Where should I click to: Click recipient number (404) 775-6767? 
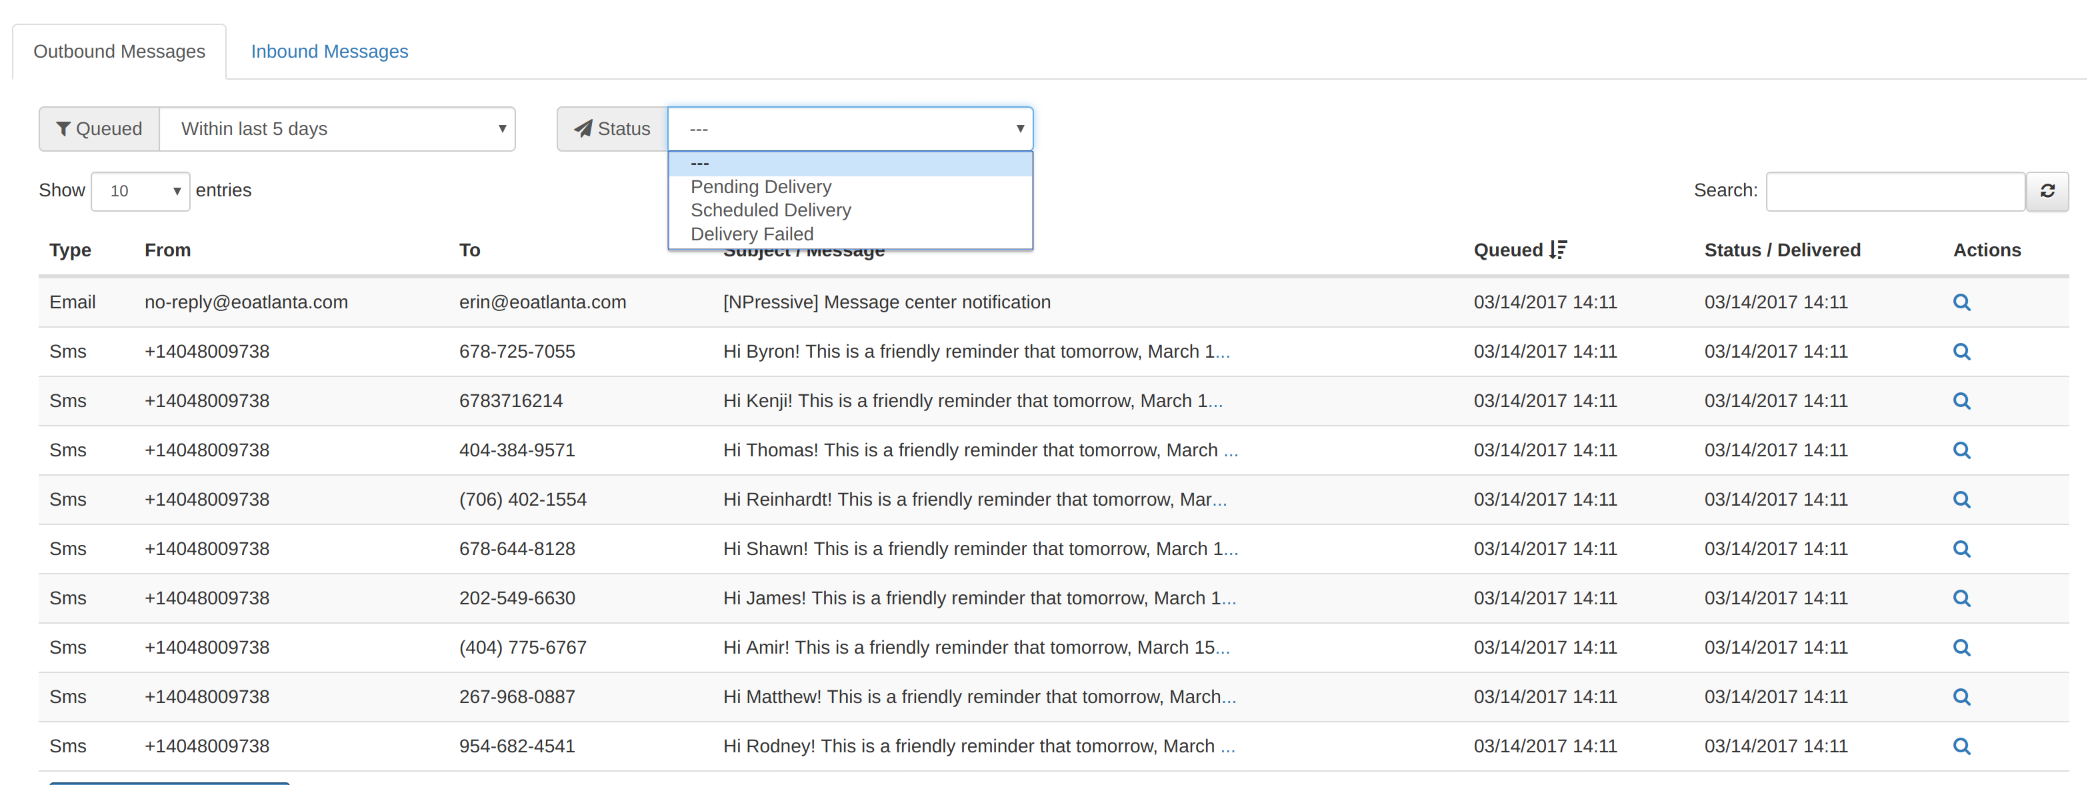tap(522, 648)
